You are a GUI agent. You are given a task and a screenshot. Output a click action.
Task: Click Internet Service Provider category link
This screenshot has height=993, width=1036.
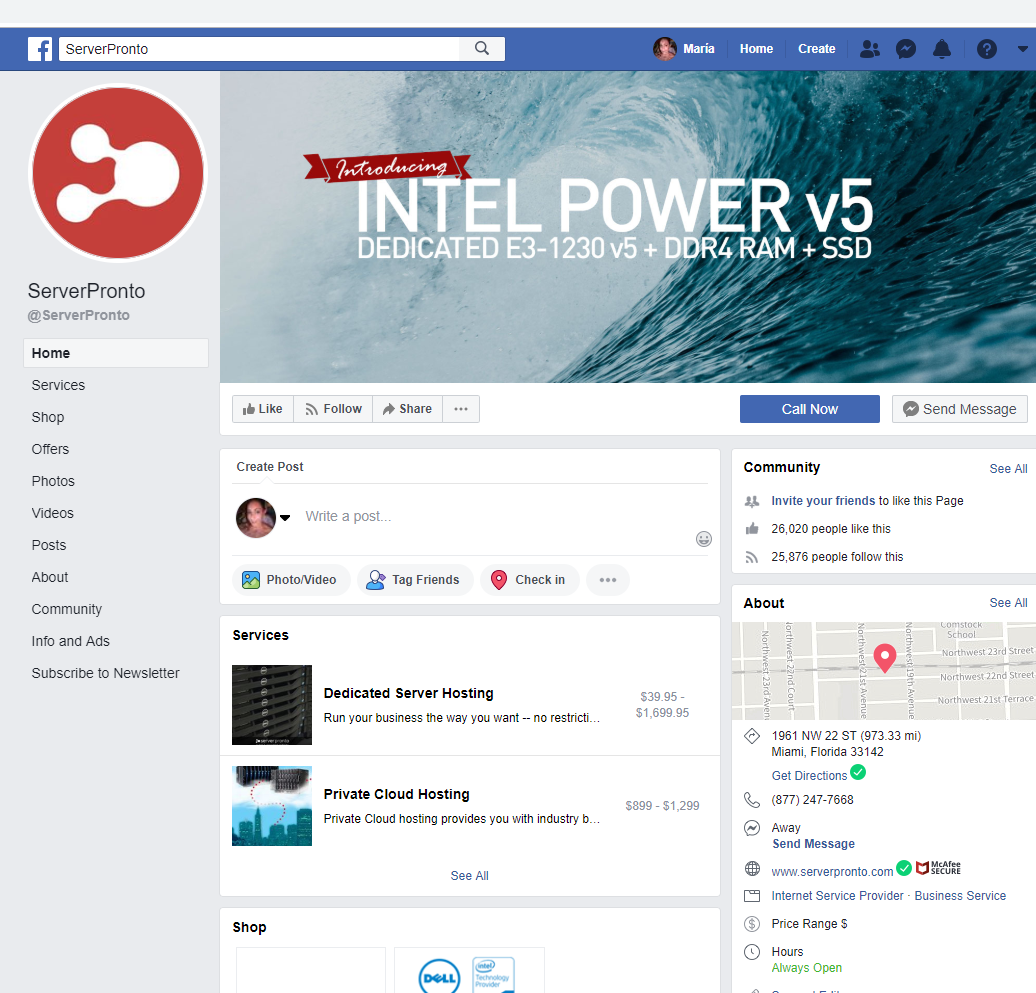click(837, 896)
